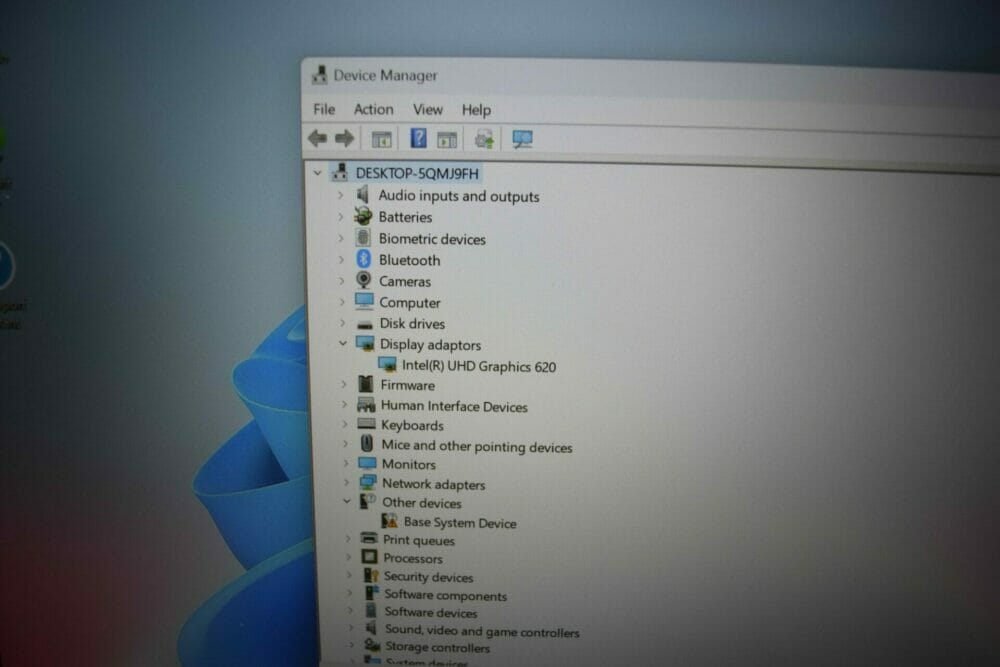
Task: Open the View menu
Action: 427,110
